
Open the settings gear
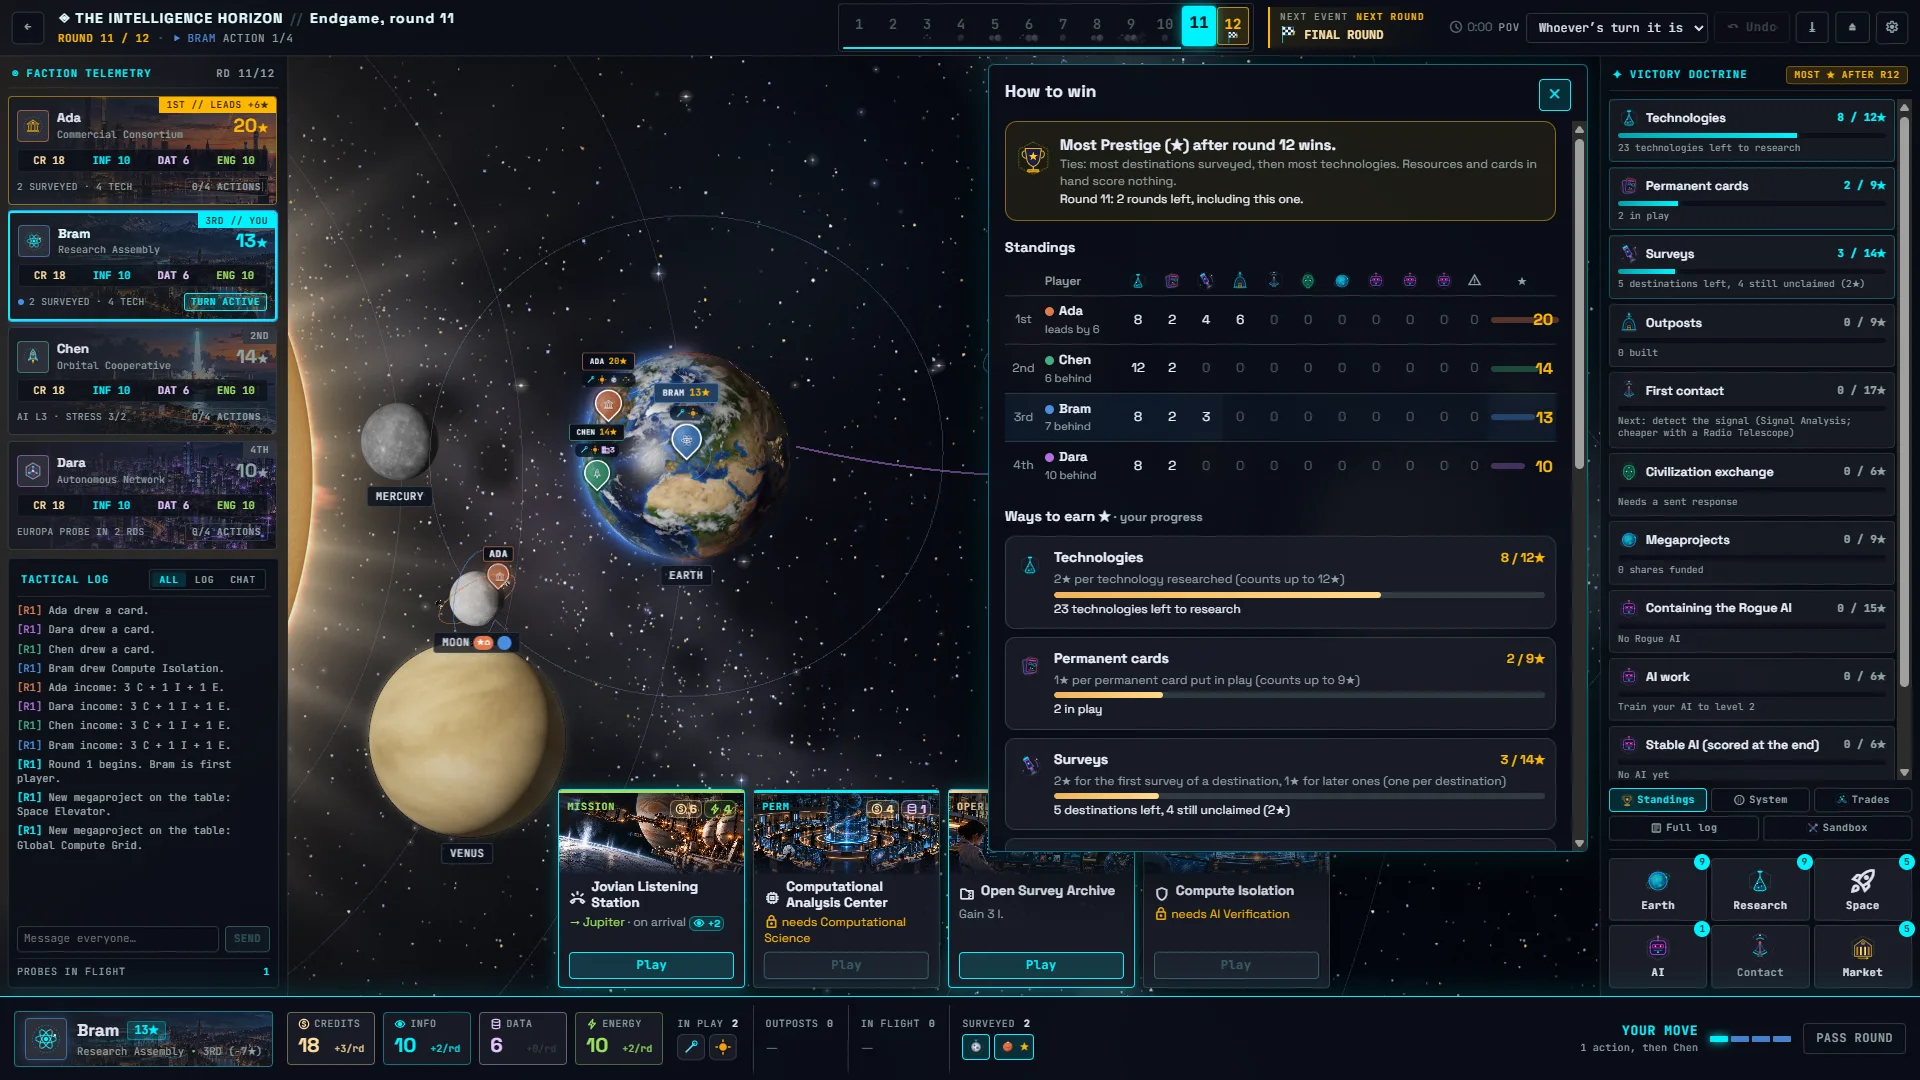pyautogui.click(x=1892, y=27)
